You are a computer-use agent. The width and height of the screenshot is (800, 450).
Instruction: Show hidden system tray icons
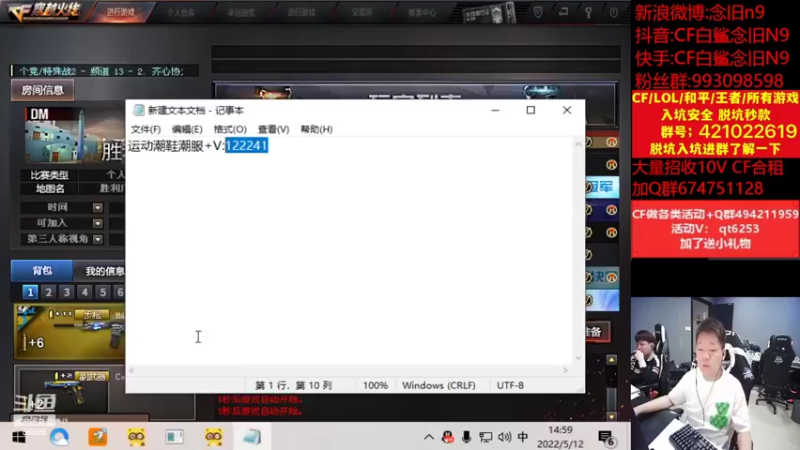tap(429, 437)
